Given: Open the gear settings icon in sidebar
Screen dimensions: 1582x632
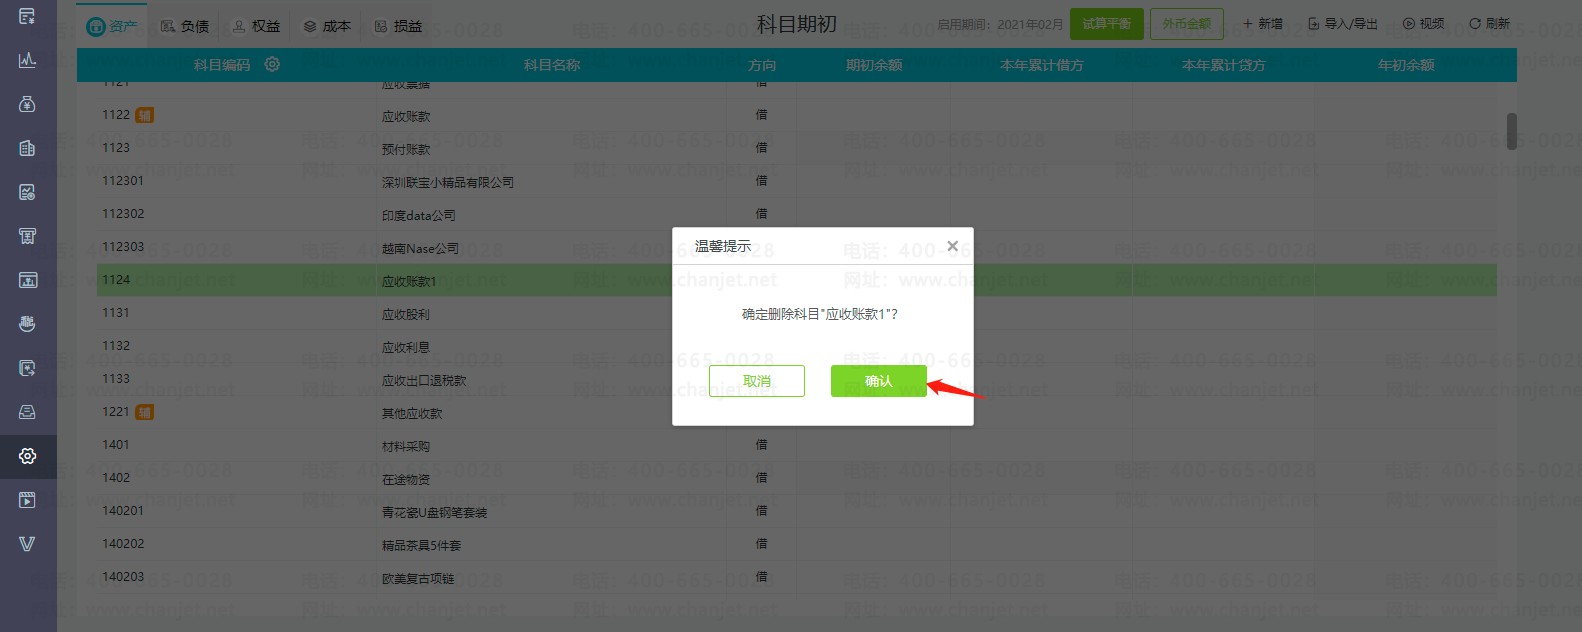Looking at the screenshot, I should [27, 456].
